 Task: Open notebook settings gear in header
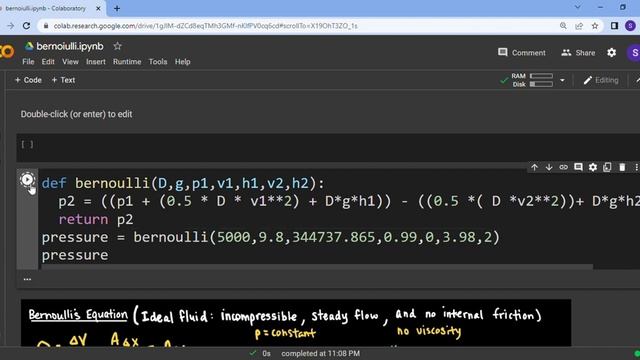point(611,53)
